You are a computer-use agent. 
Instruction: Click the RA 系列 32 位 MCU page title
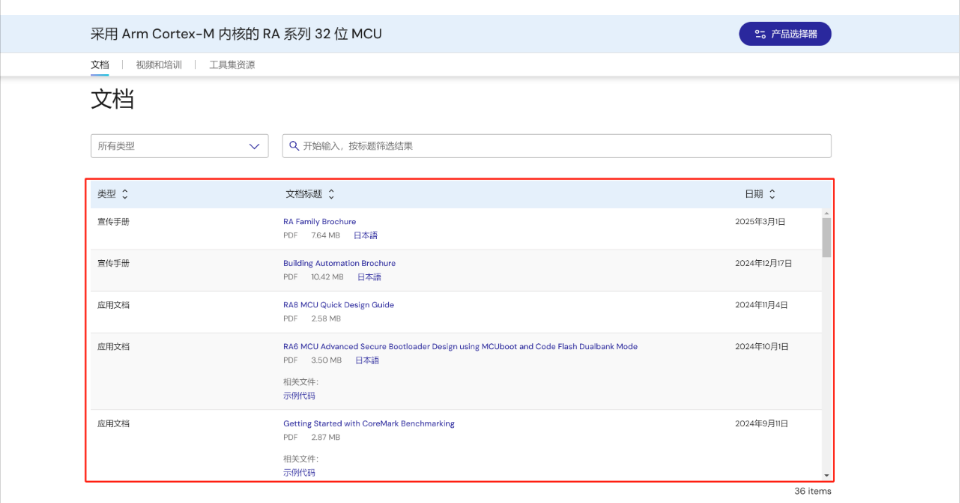click(236, 34)
